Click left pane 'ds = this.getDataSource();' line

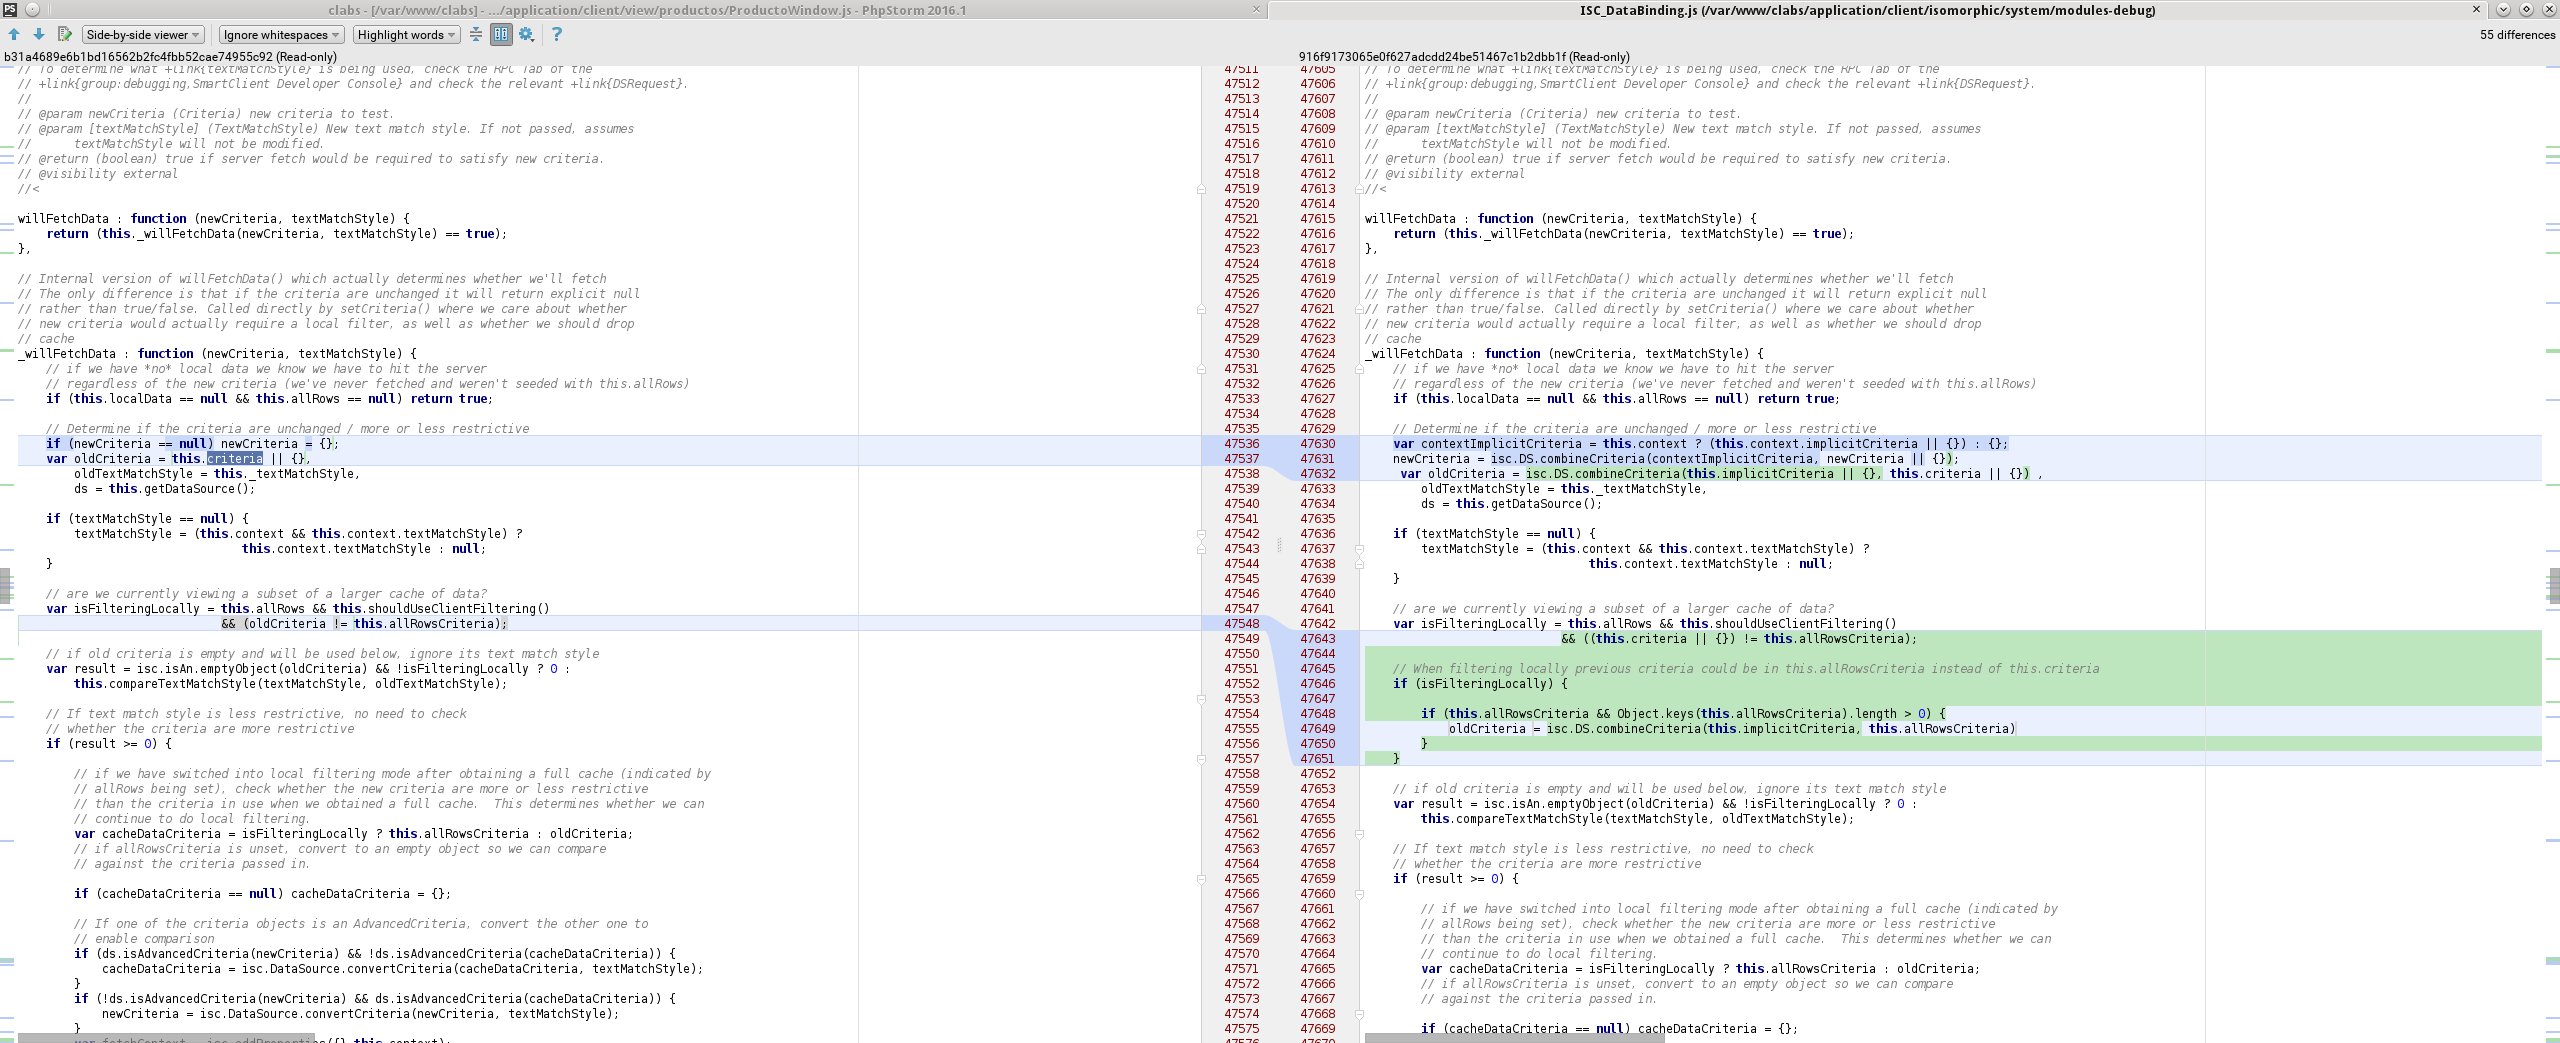tap(165, 489)
